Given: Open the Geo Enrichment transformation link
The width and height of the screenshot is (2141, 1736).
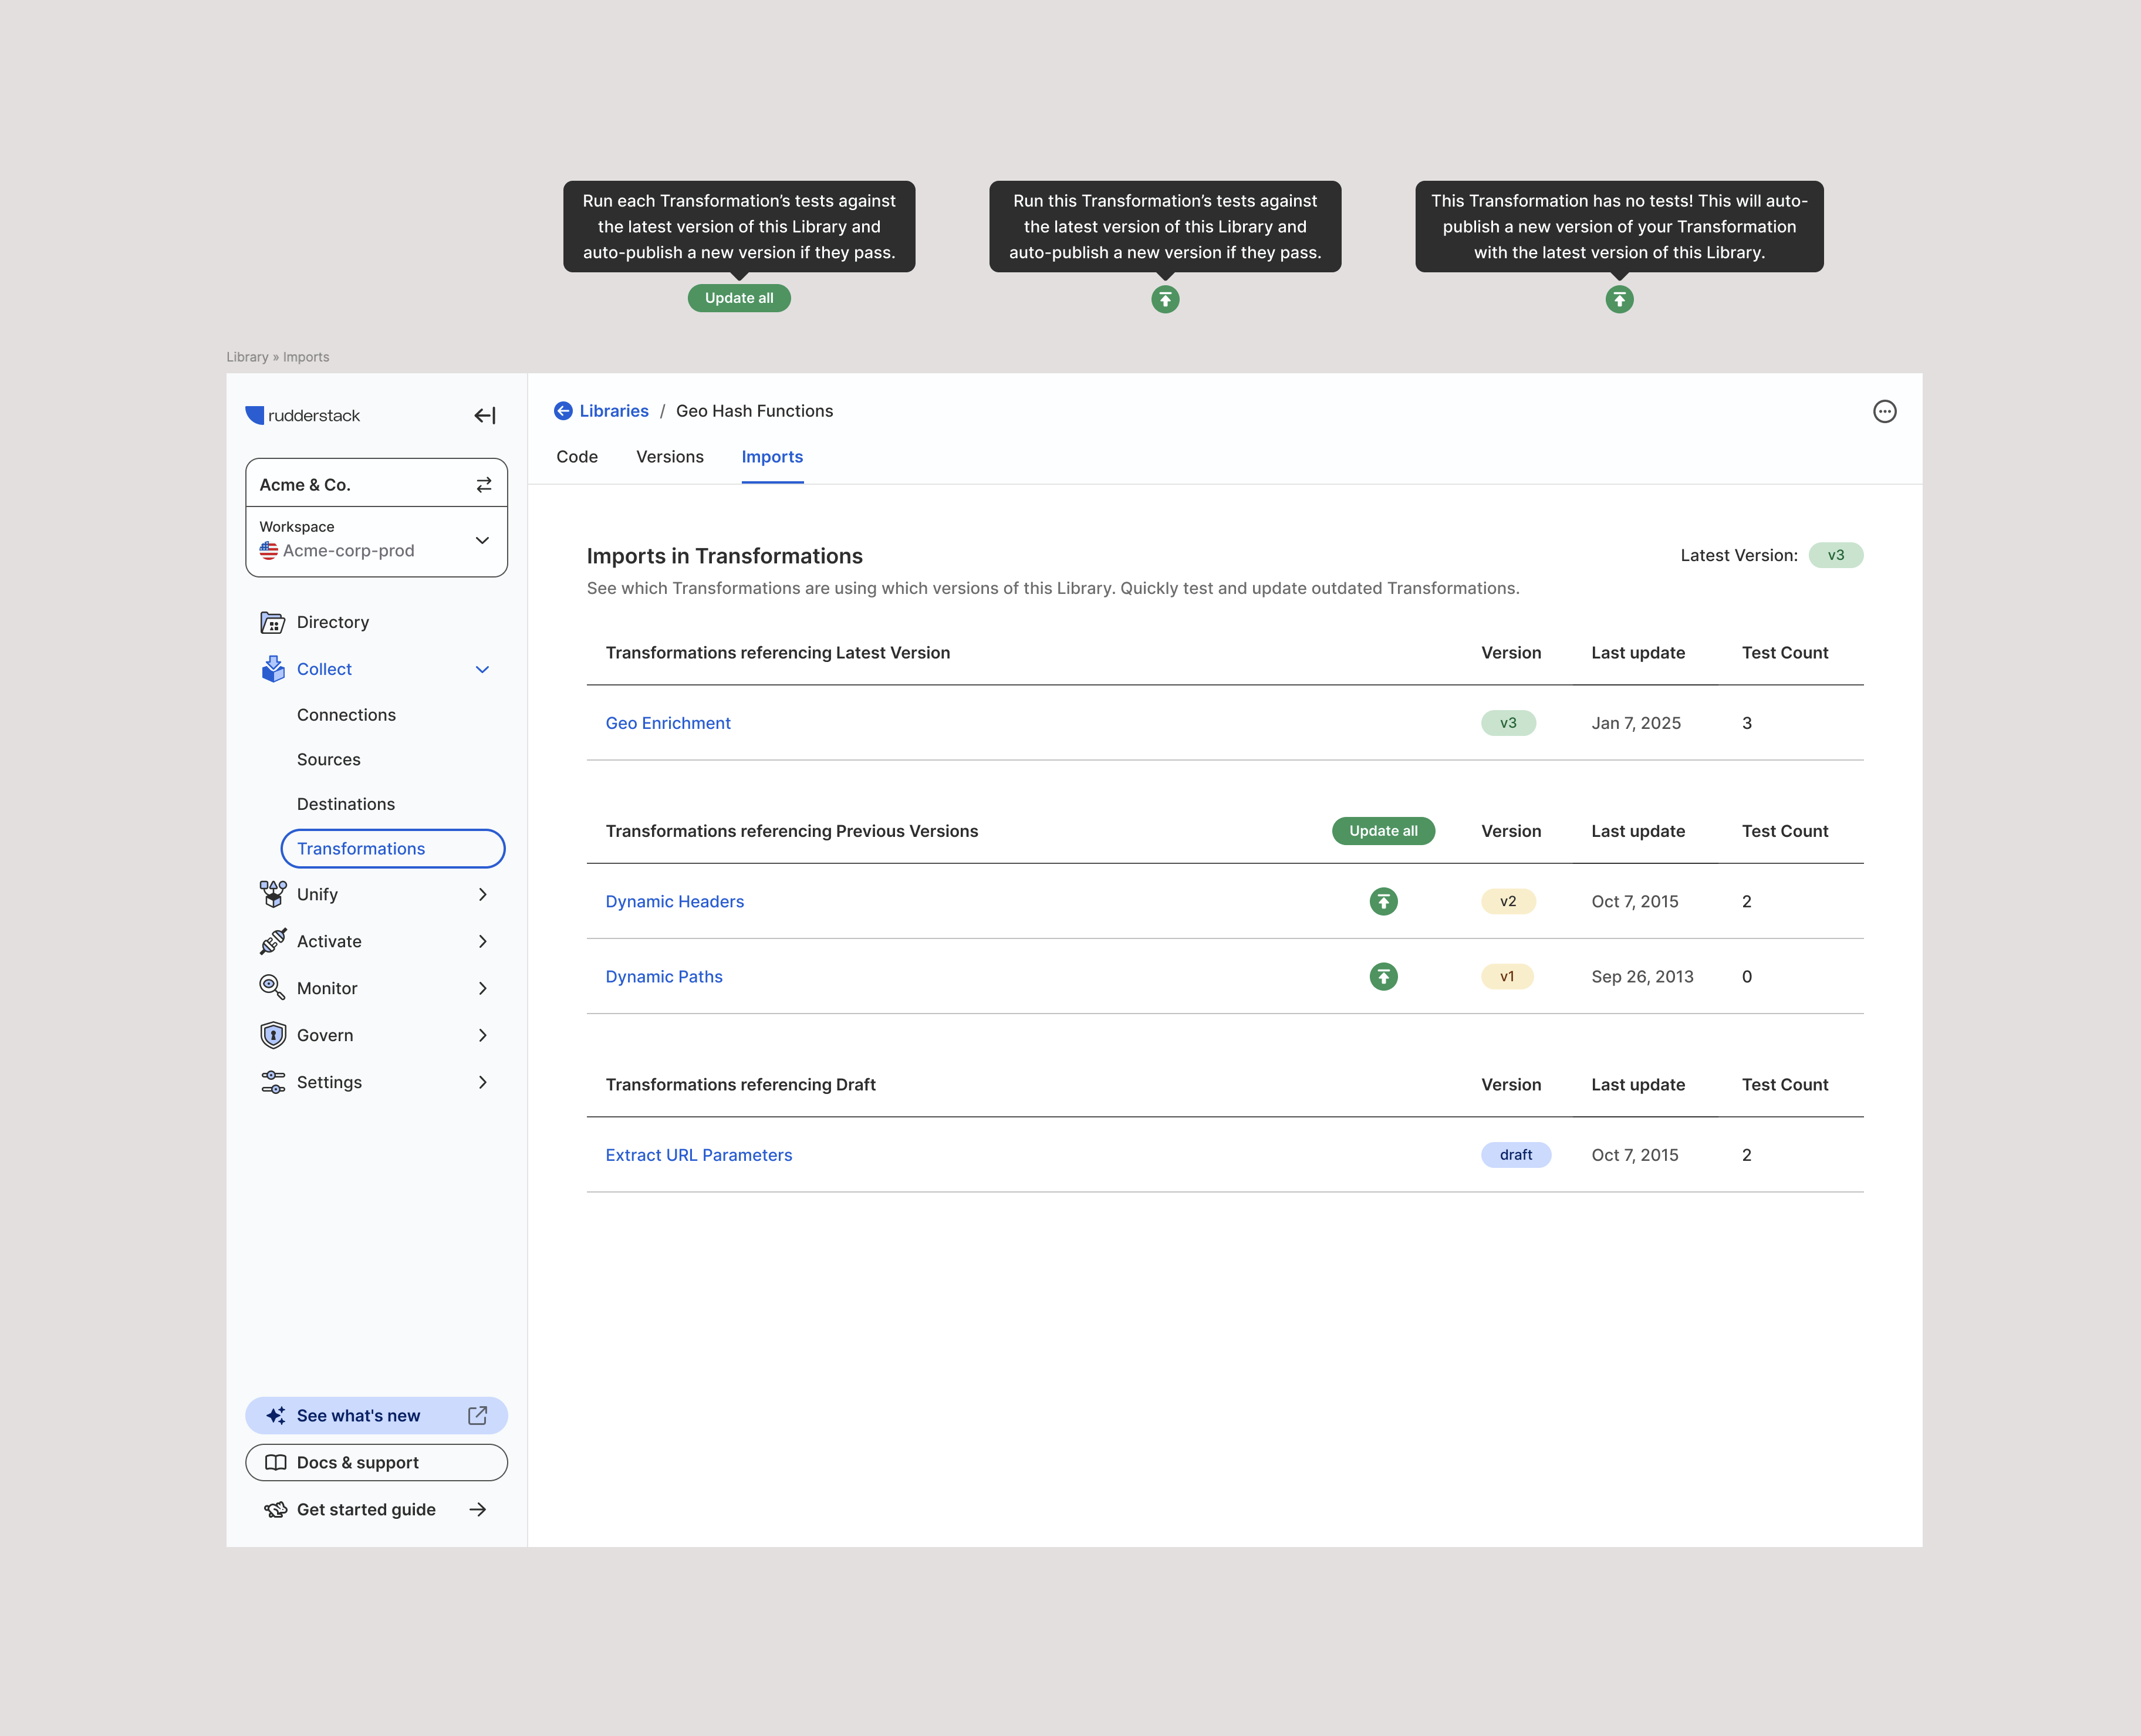Looking at the screenshot, I should [668, 723].
